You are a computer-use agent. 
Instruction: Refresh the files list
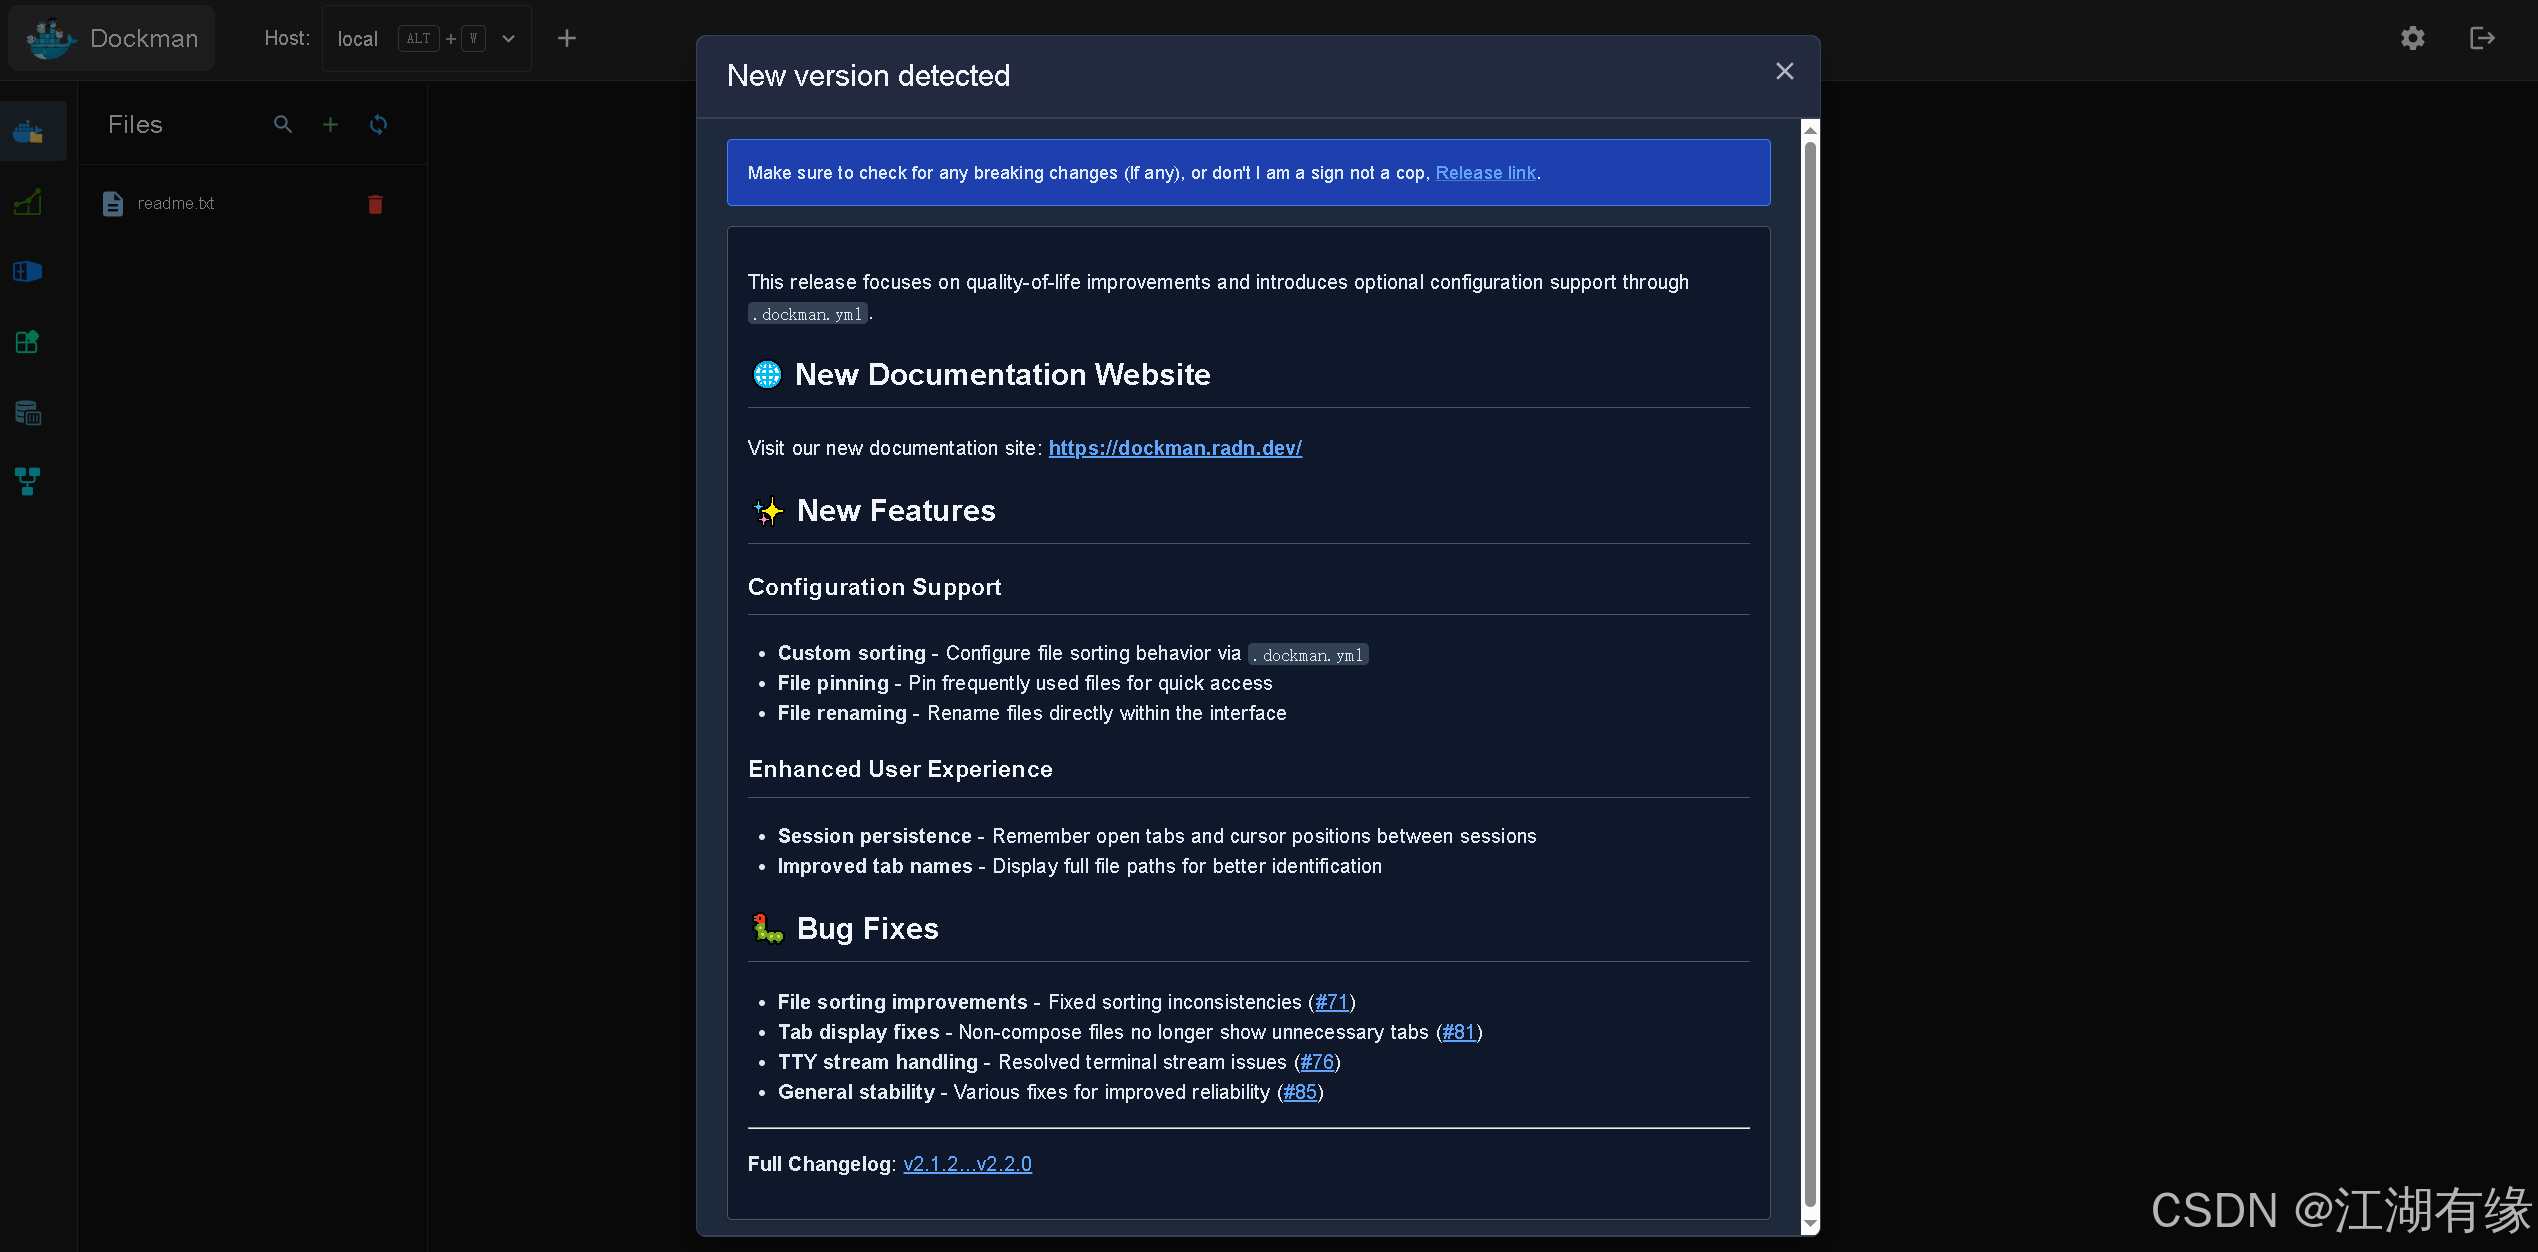[378, 124]
